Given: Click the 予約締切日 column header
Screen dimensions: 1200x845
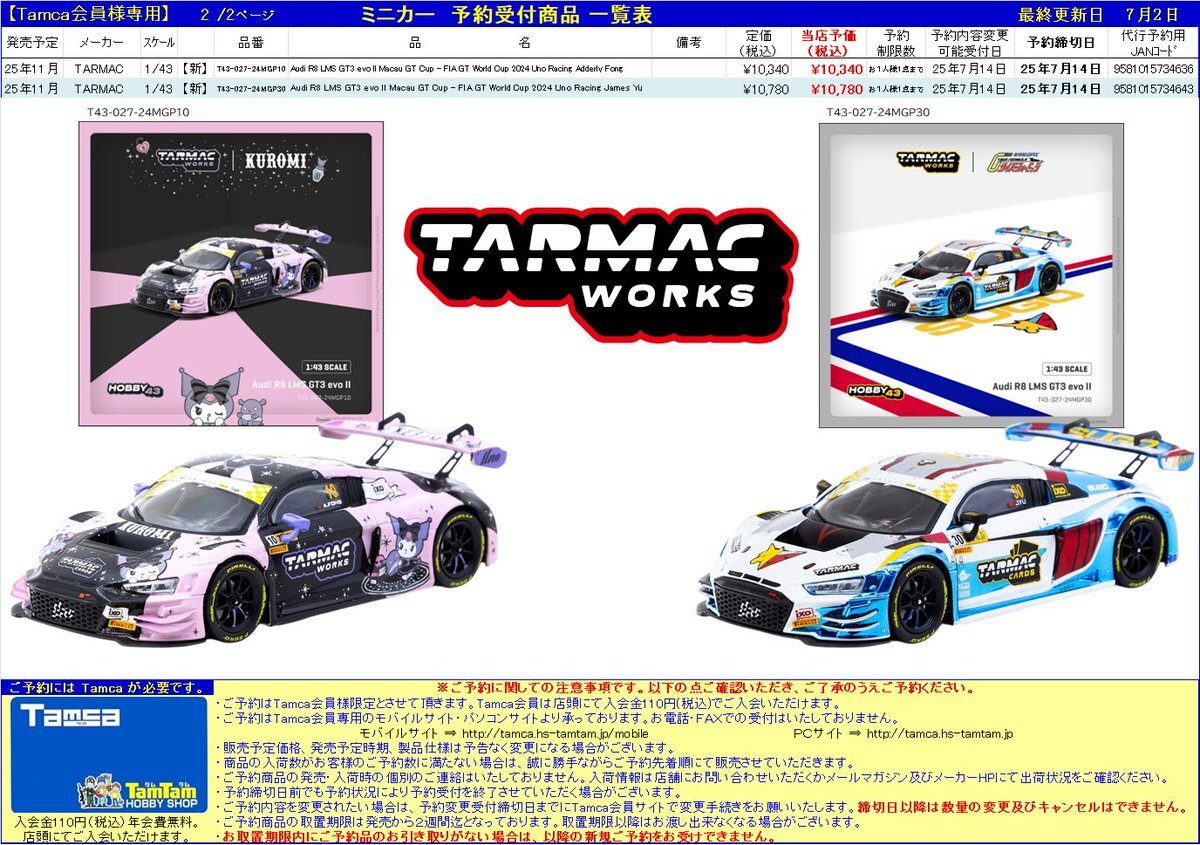Looking at the screenshot, I should 1061,43.
